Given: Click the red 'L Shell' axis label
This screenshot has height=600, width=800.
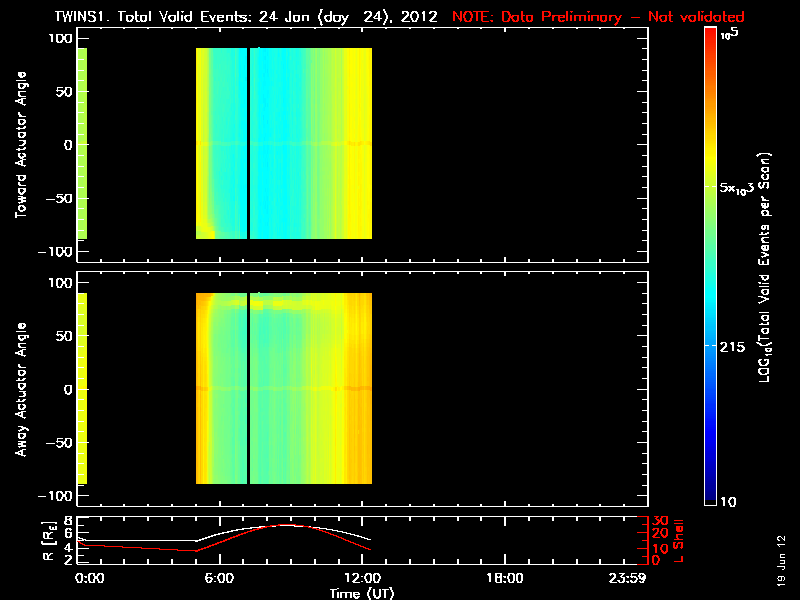Looking at the screenshot, I should [678, 541].
